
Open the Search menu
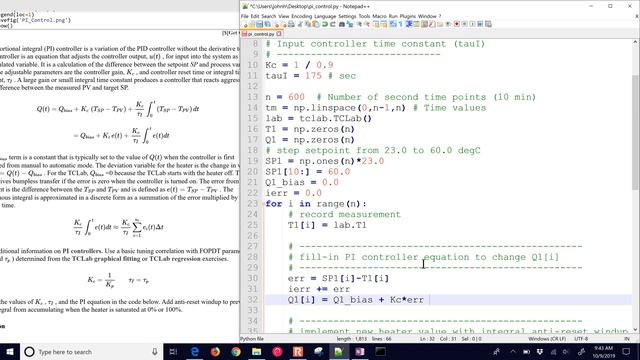click(x=269, y=16)
